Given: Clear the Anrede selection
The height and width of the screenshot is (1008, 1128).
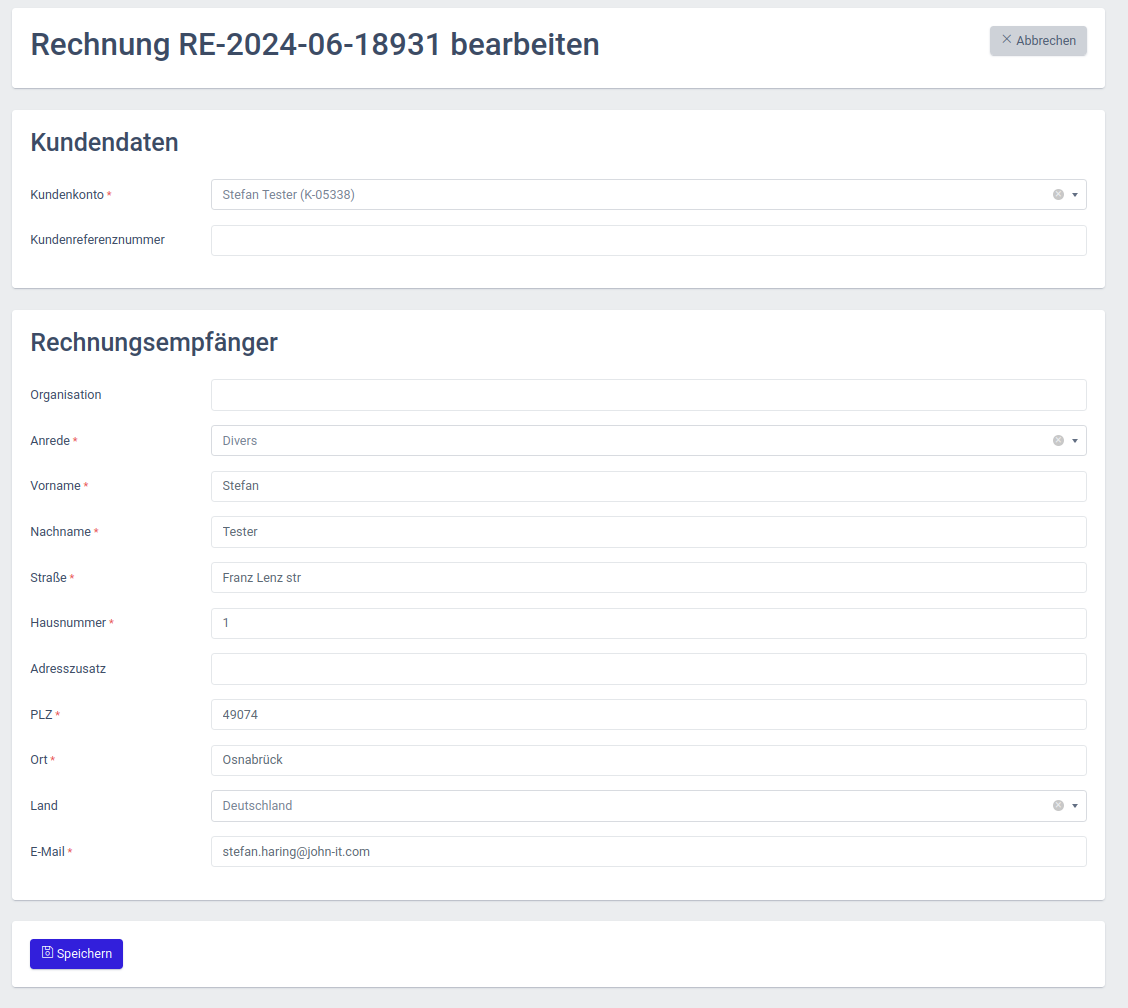Looking at the screenshot, I should [x=1058, y=440].
